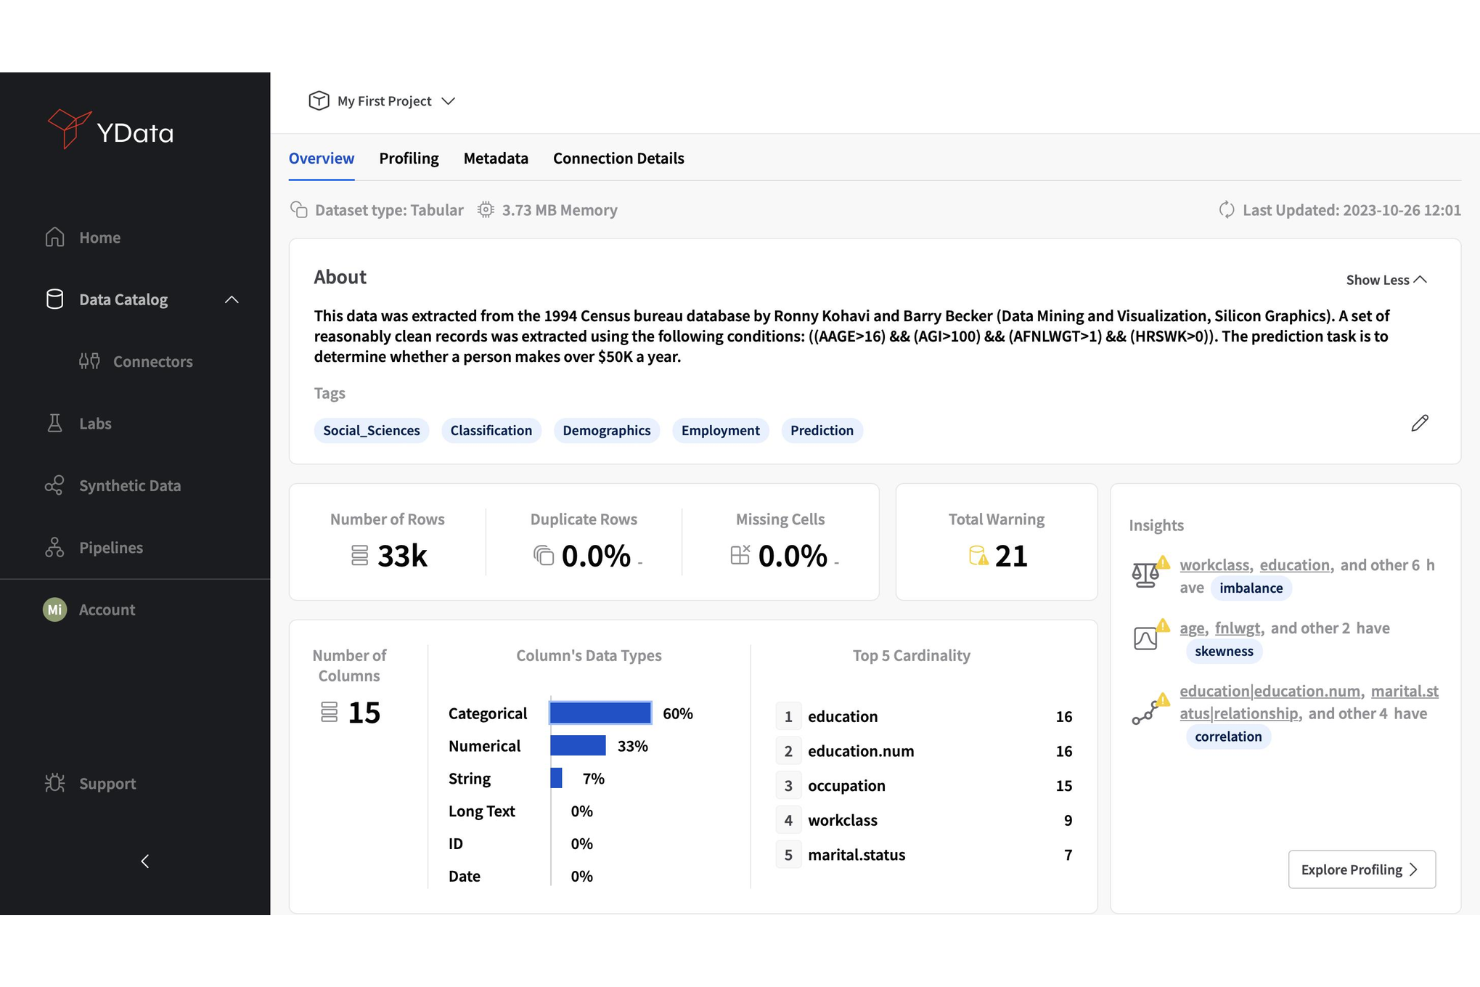Click the Numerical 33% bar
This screenshot has height=987, width=1480.
tap(578, 746)
